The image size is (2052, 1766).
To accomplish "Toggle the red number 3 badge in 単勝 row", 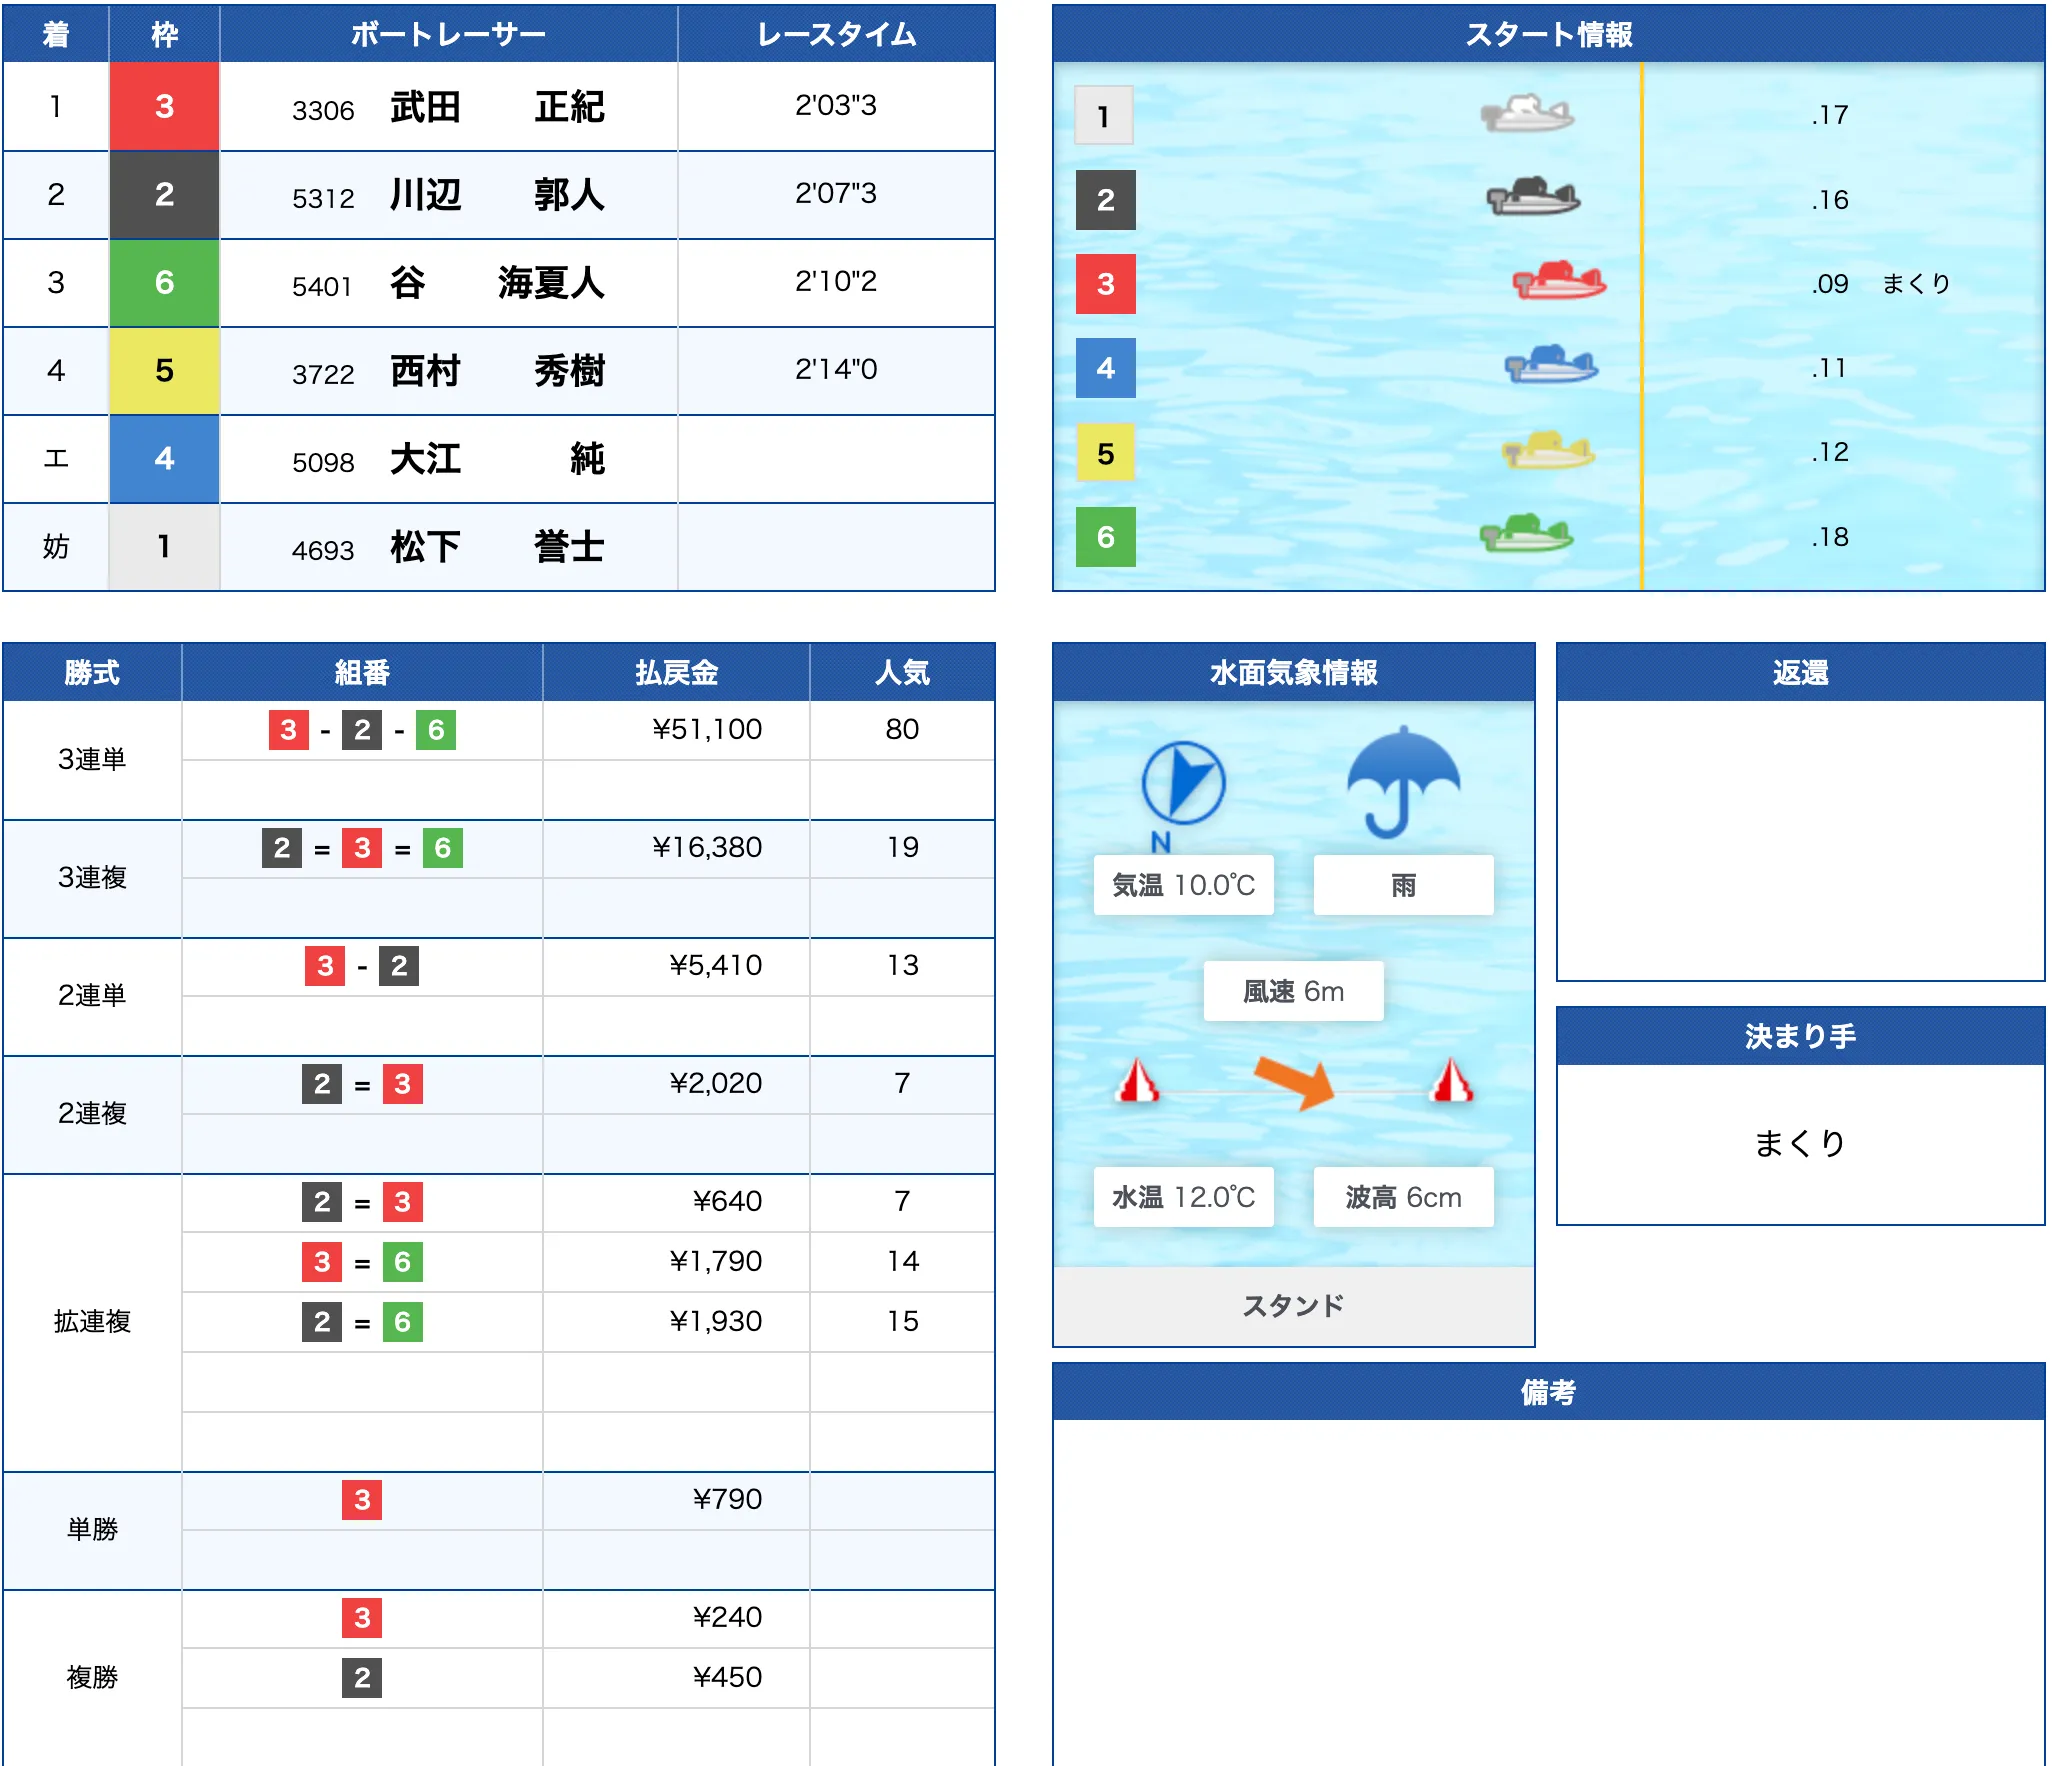I will pyautogui.click(x=363, y=1500).
